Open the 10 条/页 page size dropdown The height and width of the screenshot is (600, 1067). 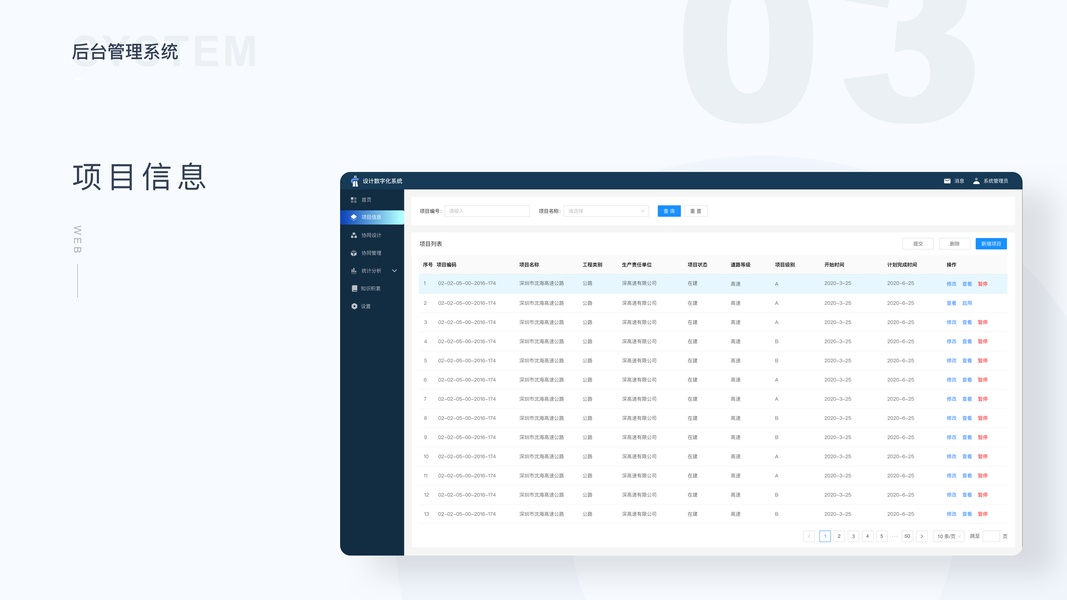(x=949, y=536)
